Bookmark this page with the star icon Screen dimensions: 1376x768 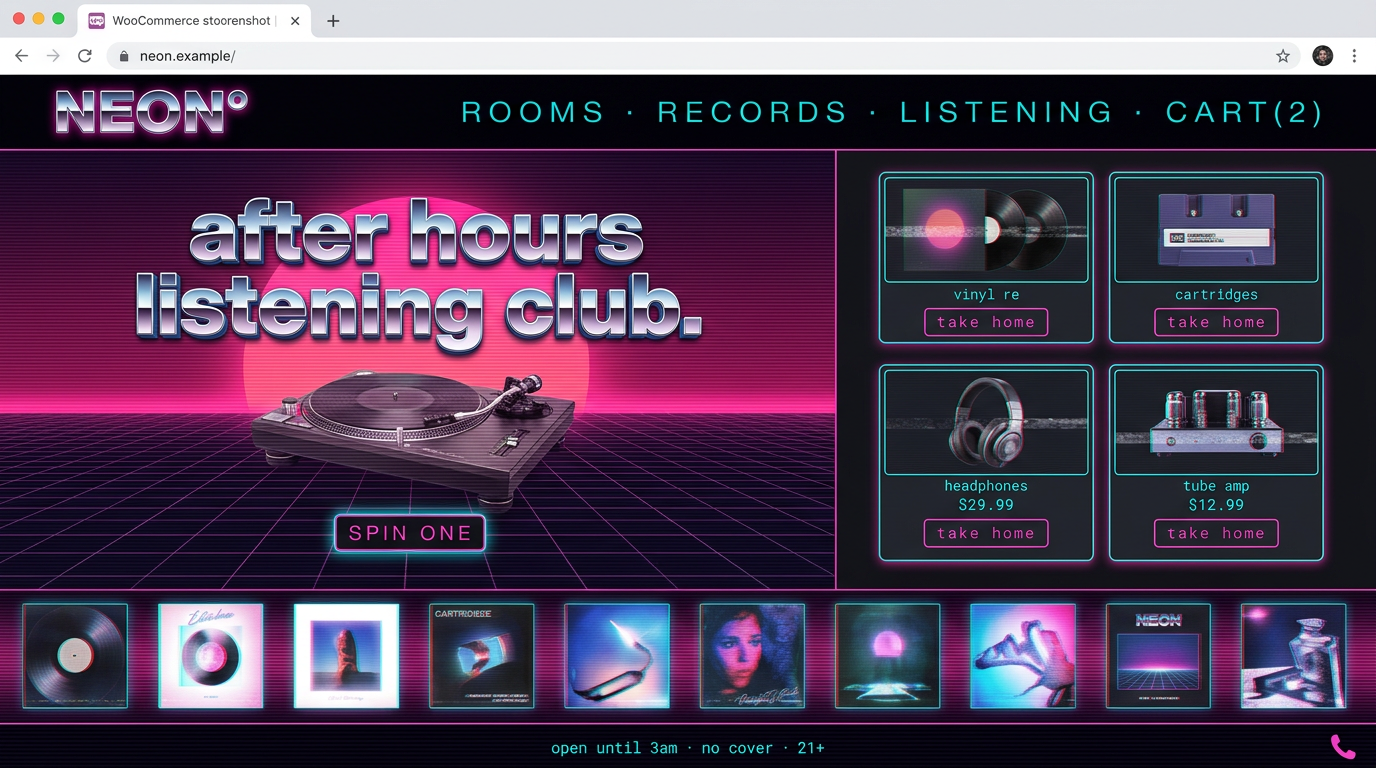pyautogui.click(x=1283, y=56)
